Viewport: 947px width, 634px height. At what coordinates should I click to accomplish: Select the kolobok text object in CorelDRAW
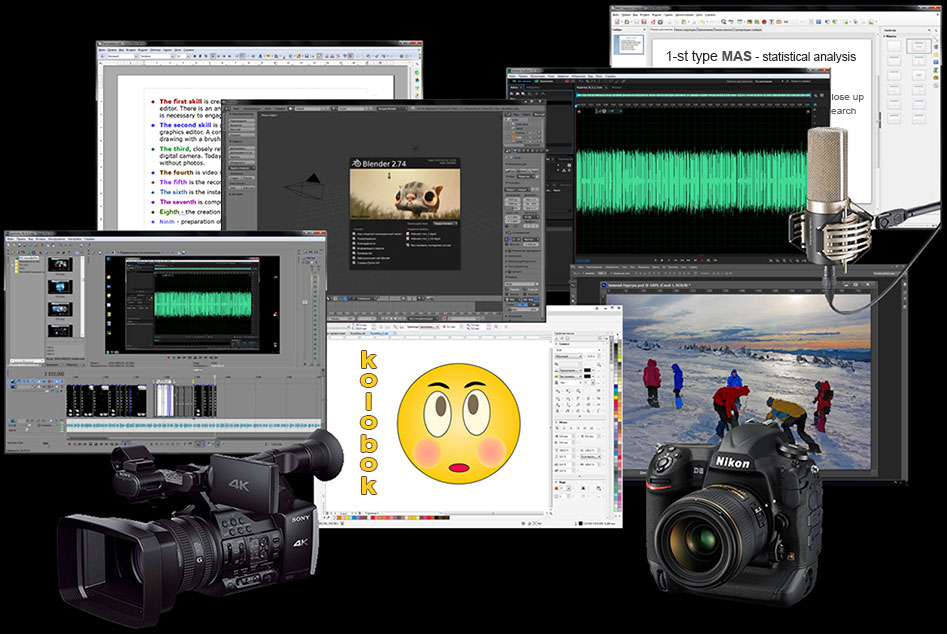tap(368, 423)
